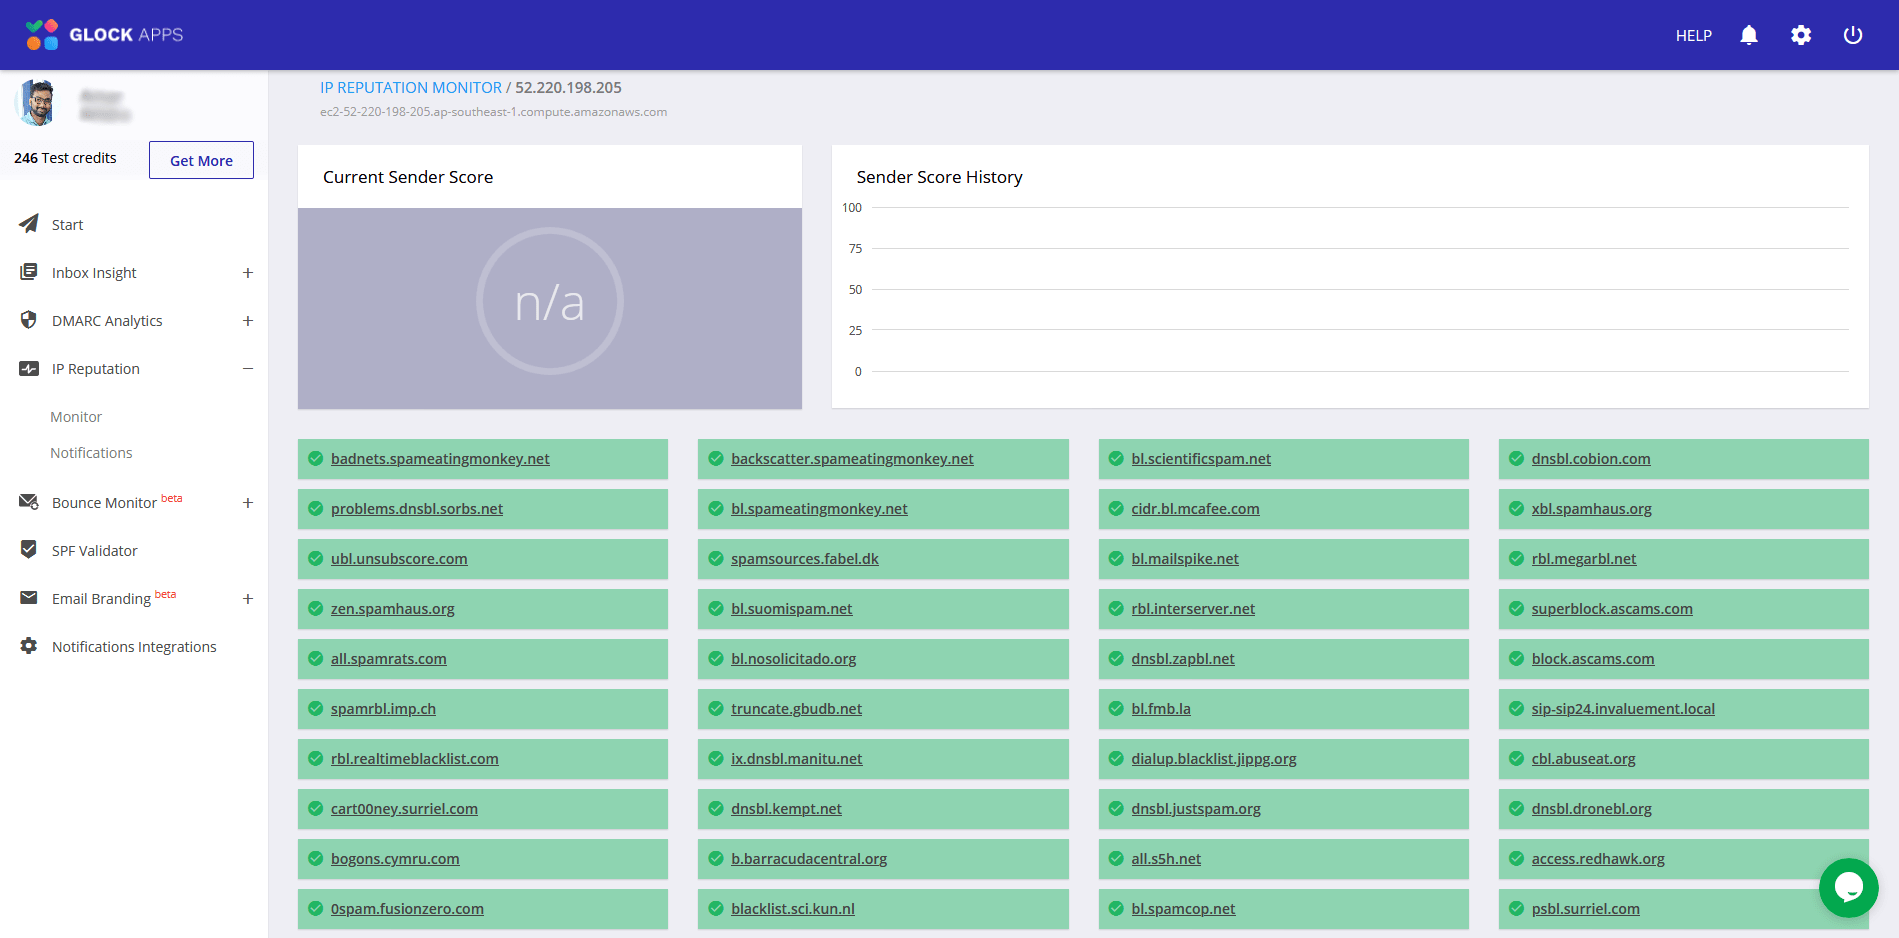Image resolution: width=1899 pixels, height=938 pixels.
Task: Open the notifications bell in header
Action: 1749,35
